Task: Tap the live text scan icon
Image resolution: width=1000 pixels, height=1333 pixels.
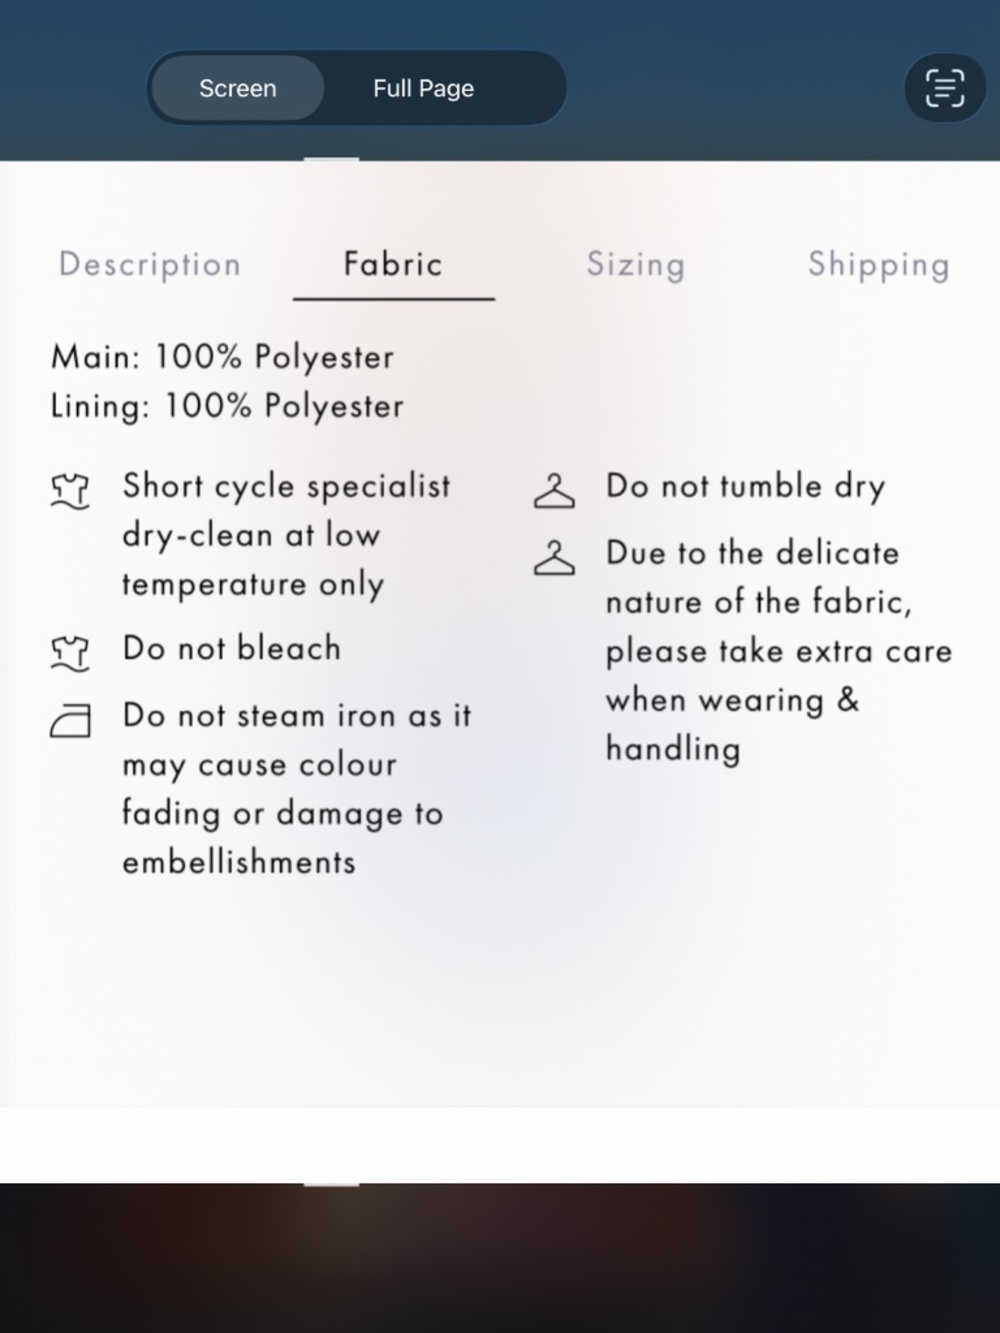Action: [x=945, y=88]
